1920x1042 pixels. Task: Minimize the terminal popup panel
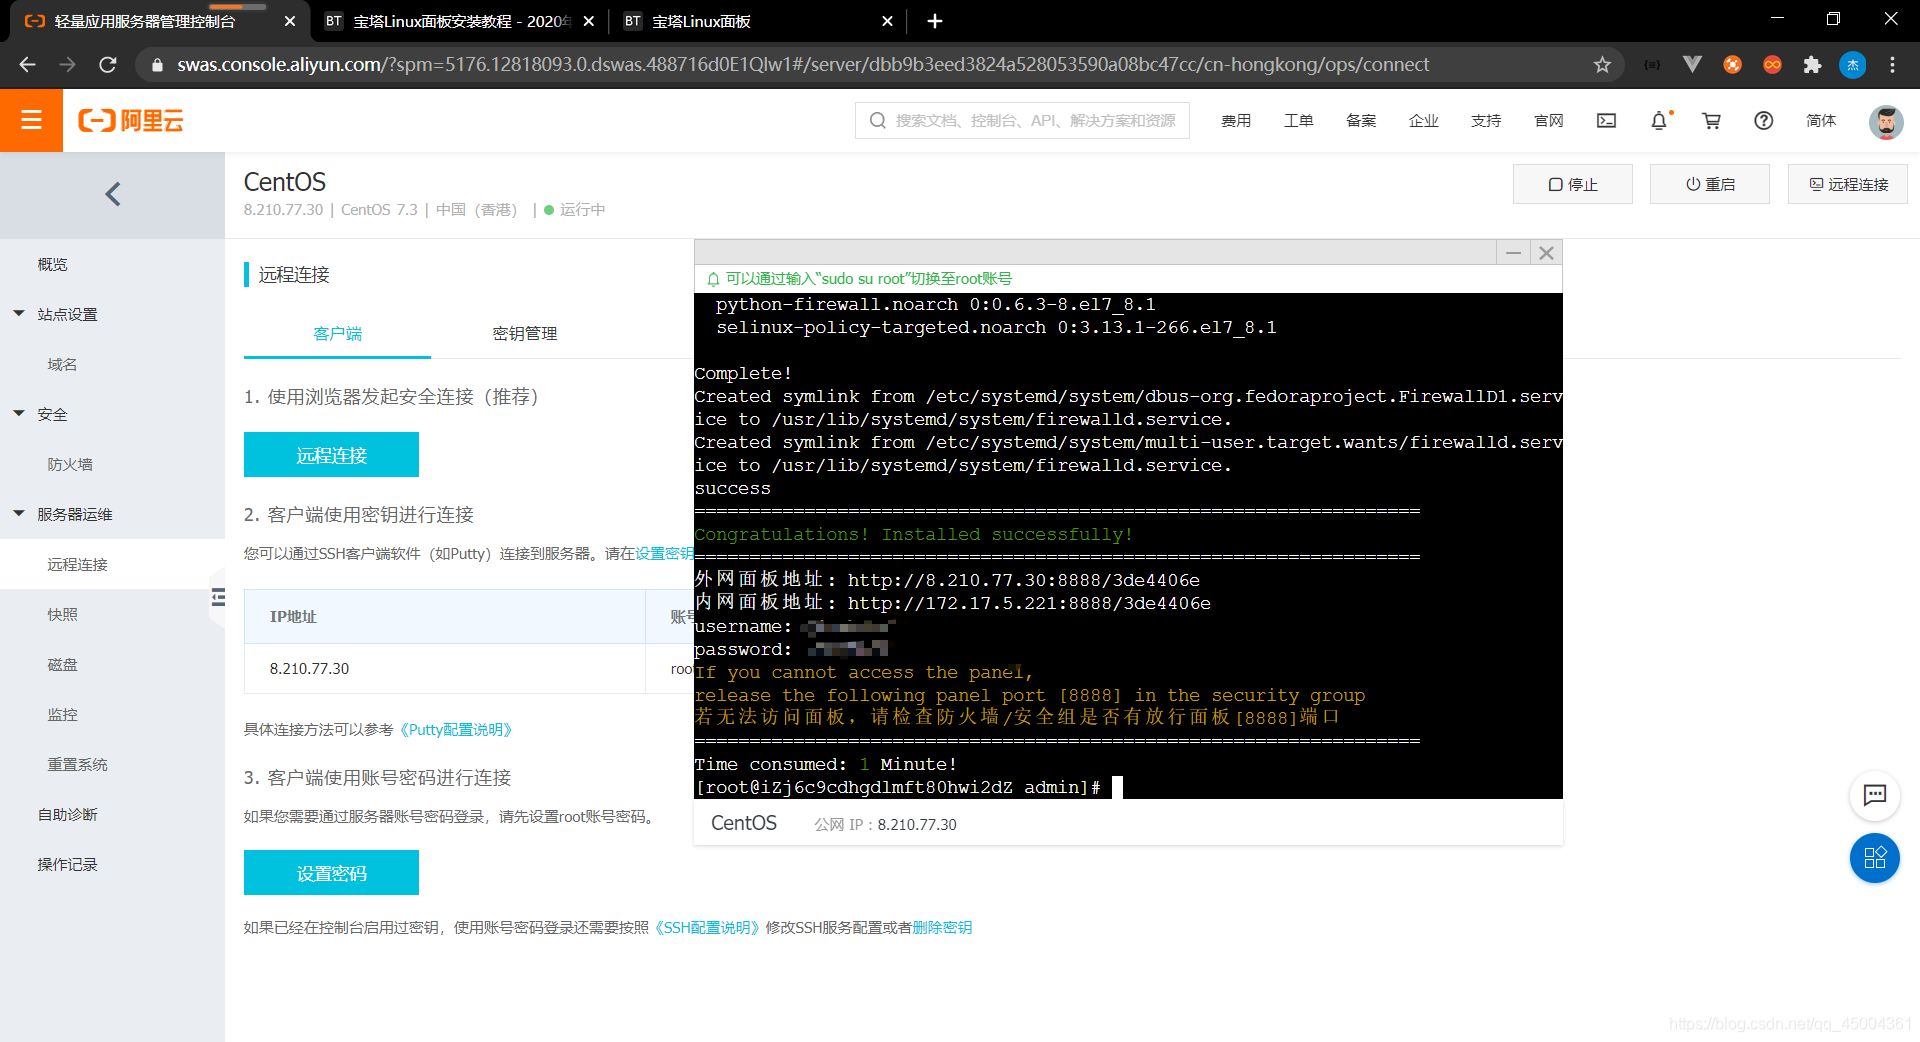point(1513,253)
